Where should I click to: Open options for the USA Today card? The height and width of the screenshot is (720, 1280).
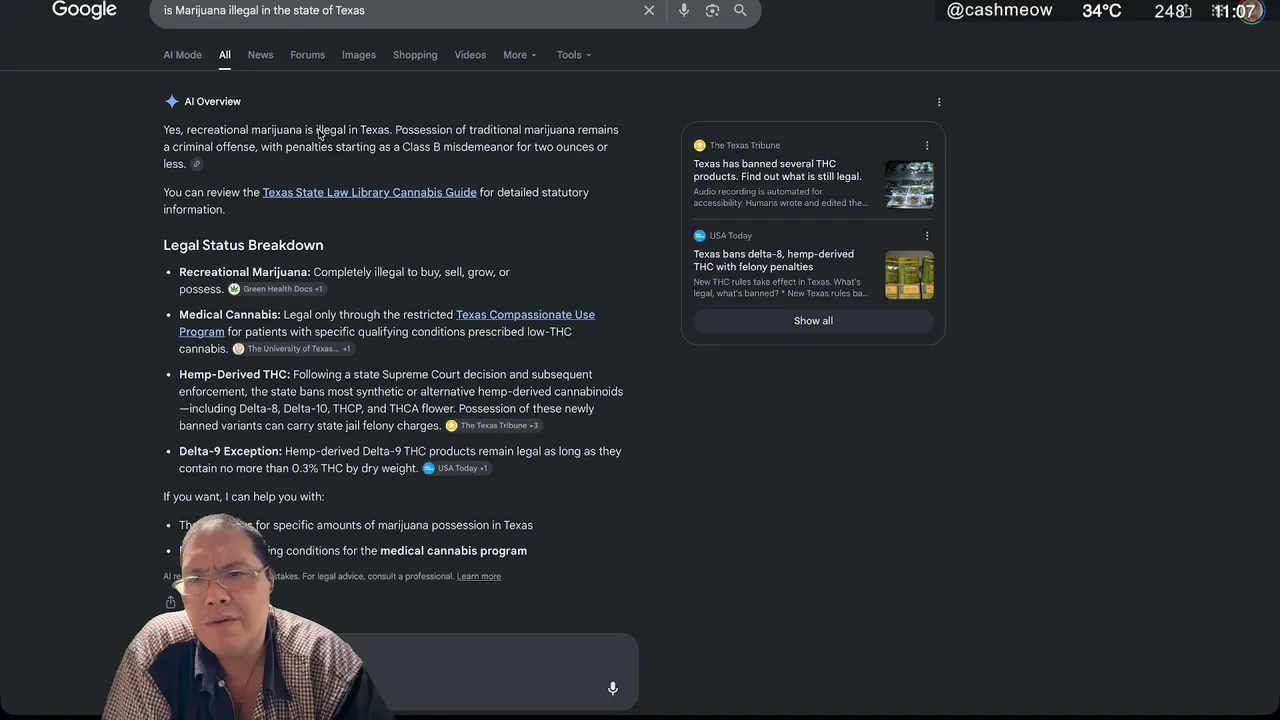(927, 236)
